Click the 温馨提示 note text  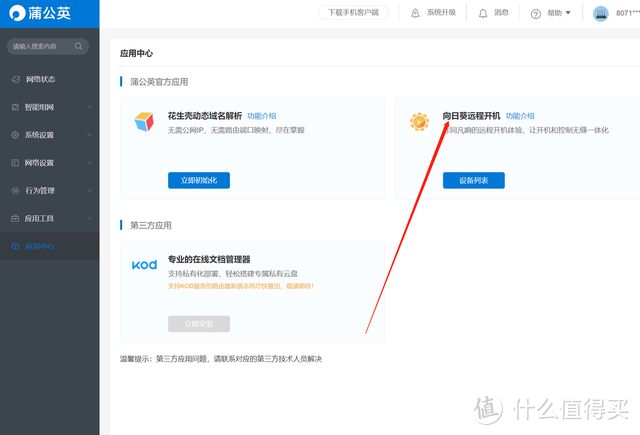point(221,359)
